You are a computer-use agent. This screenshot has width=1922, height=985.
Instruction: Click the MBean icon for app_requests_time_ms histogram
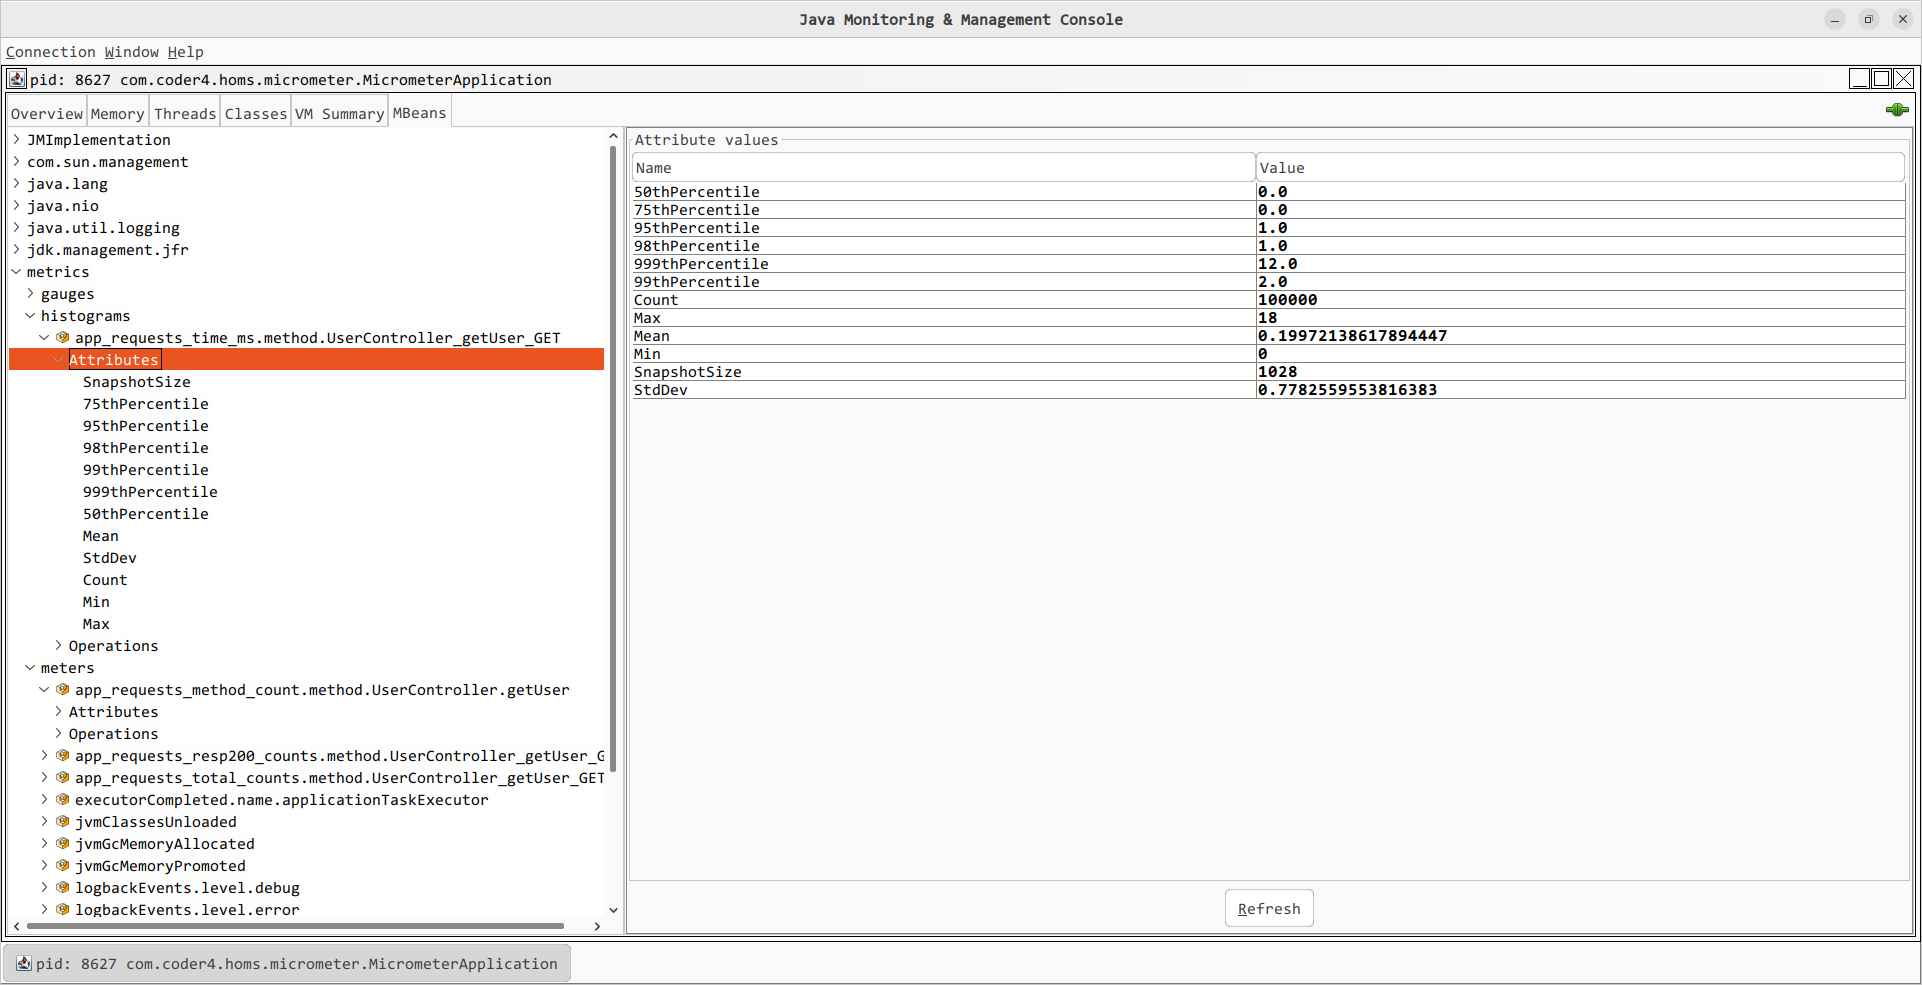tap(63, 338)
